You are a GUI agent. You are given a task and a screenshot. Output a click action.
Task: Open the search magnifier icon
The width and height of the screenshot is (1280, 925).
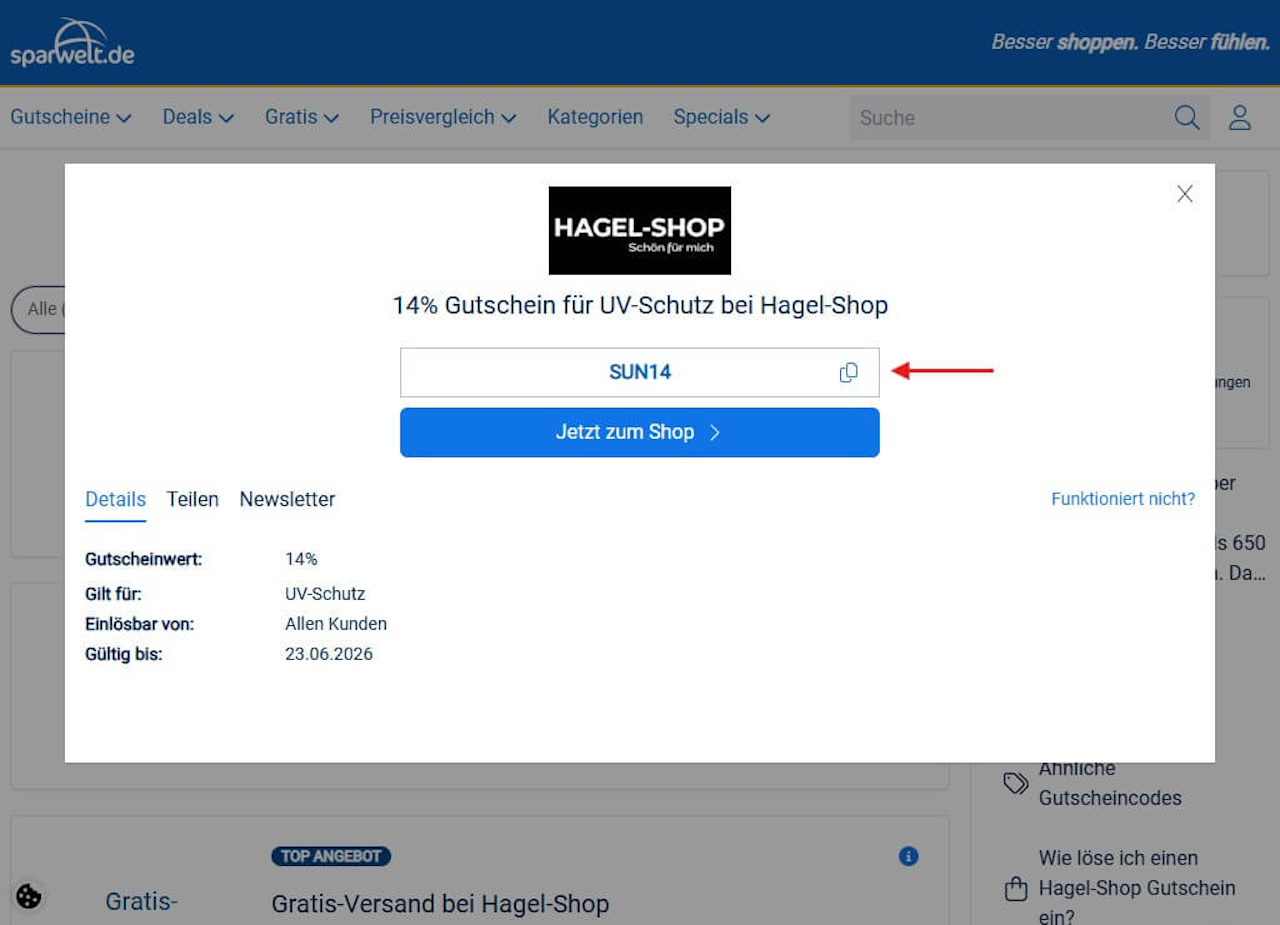1187,118
